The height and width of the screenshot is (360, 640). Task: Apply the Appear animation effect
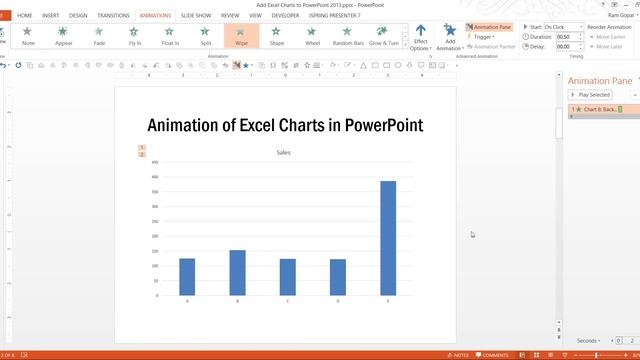click(x=63, y=36)
